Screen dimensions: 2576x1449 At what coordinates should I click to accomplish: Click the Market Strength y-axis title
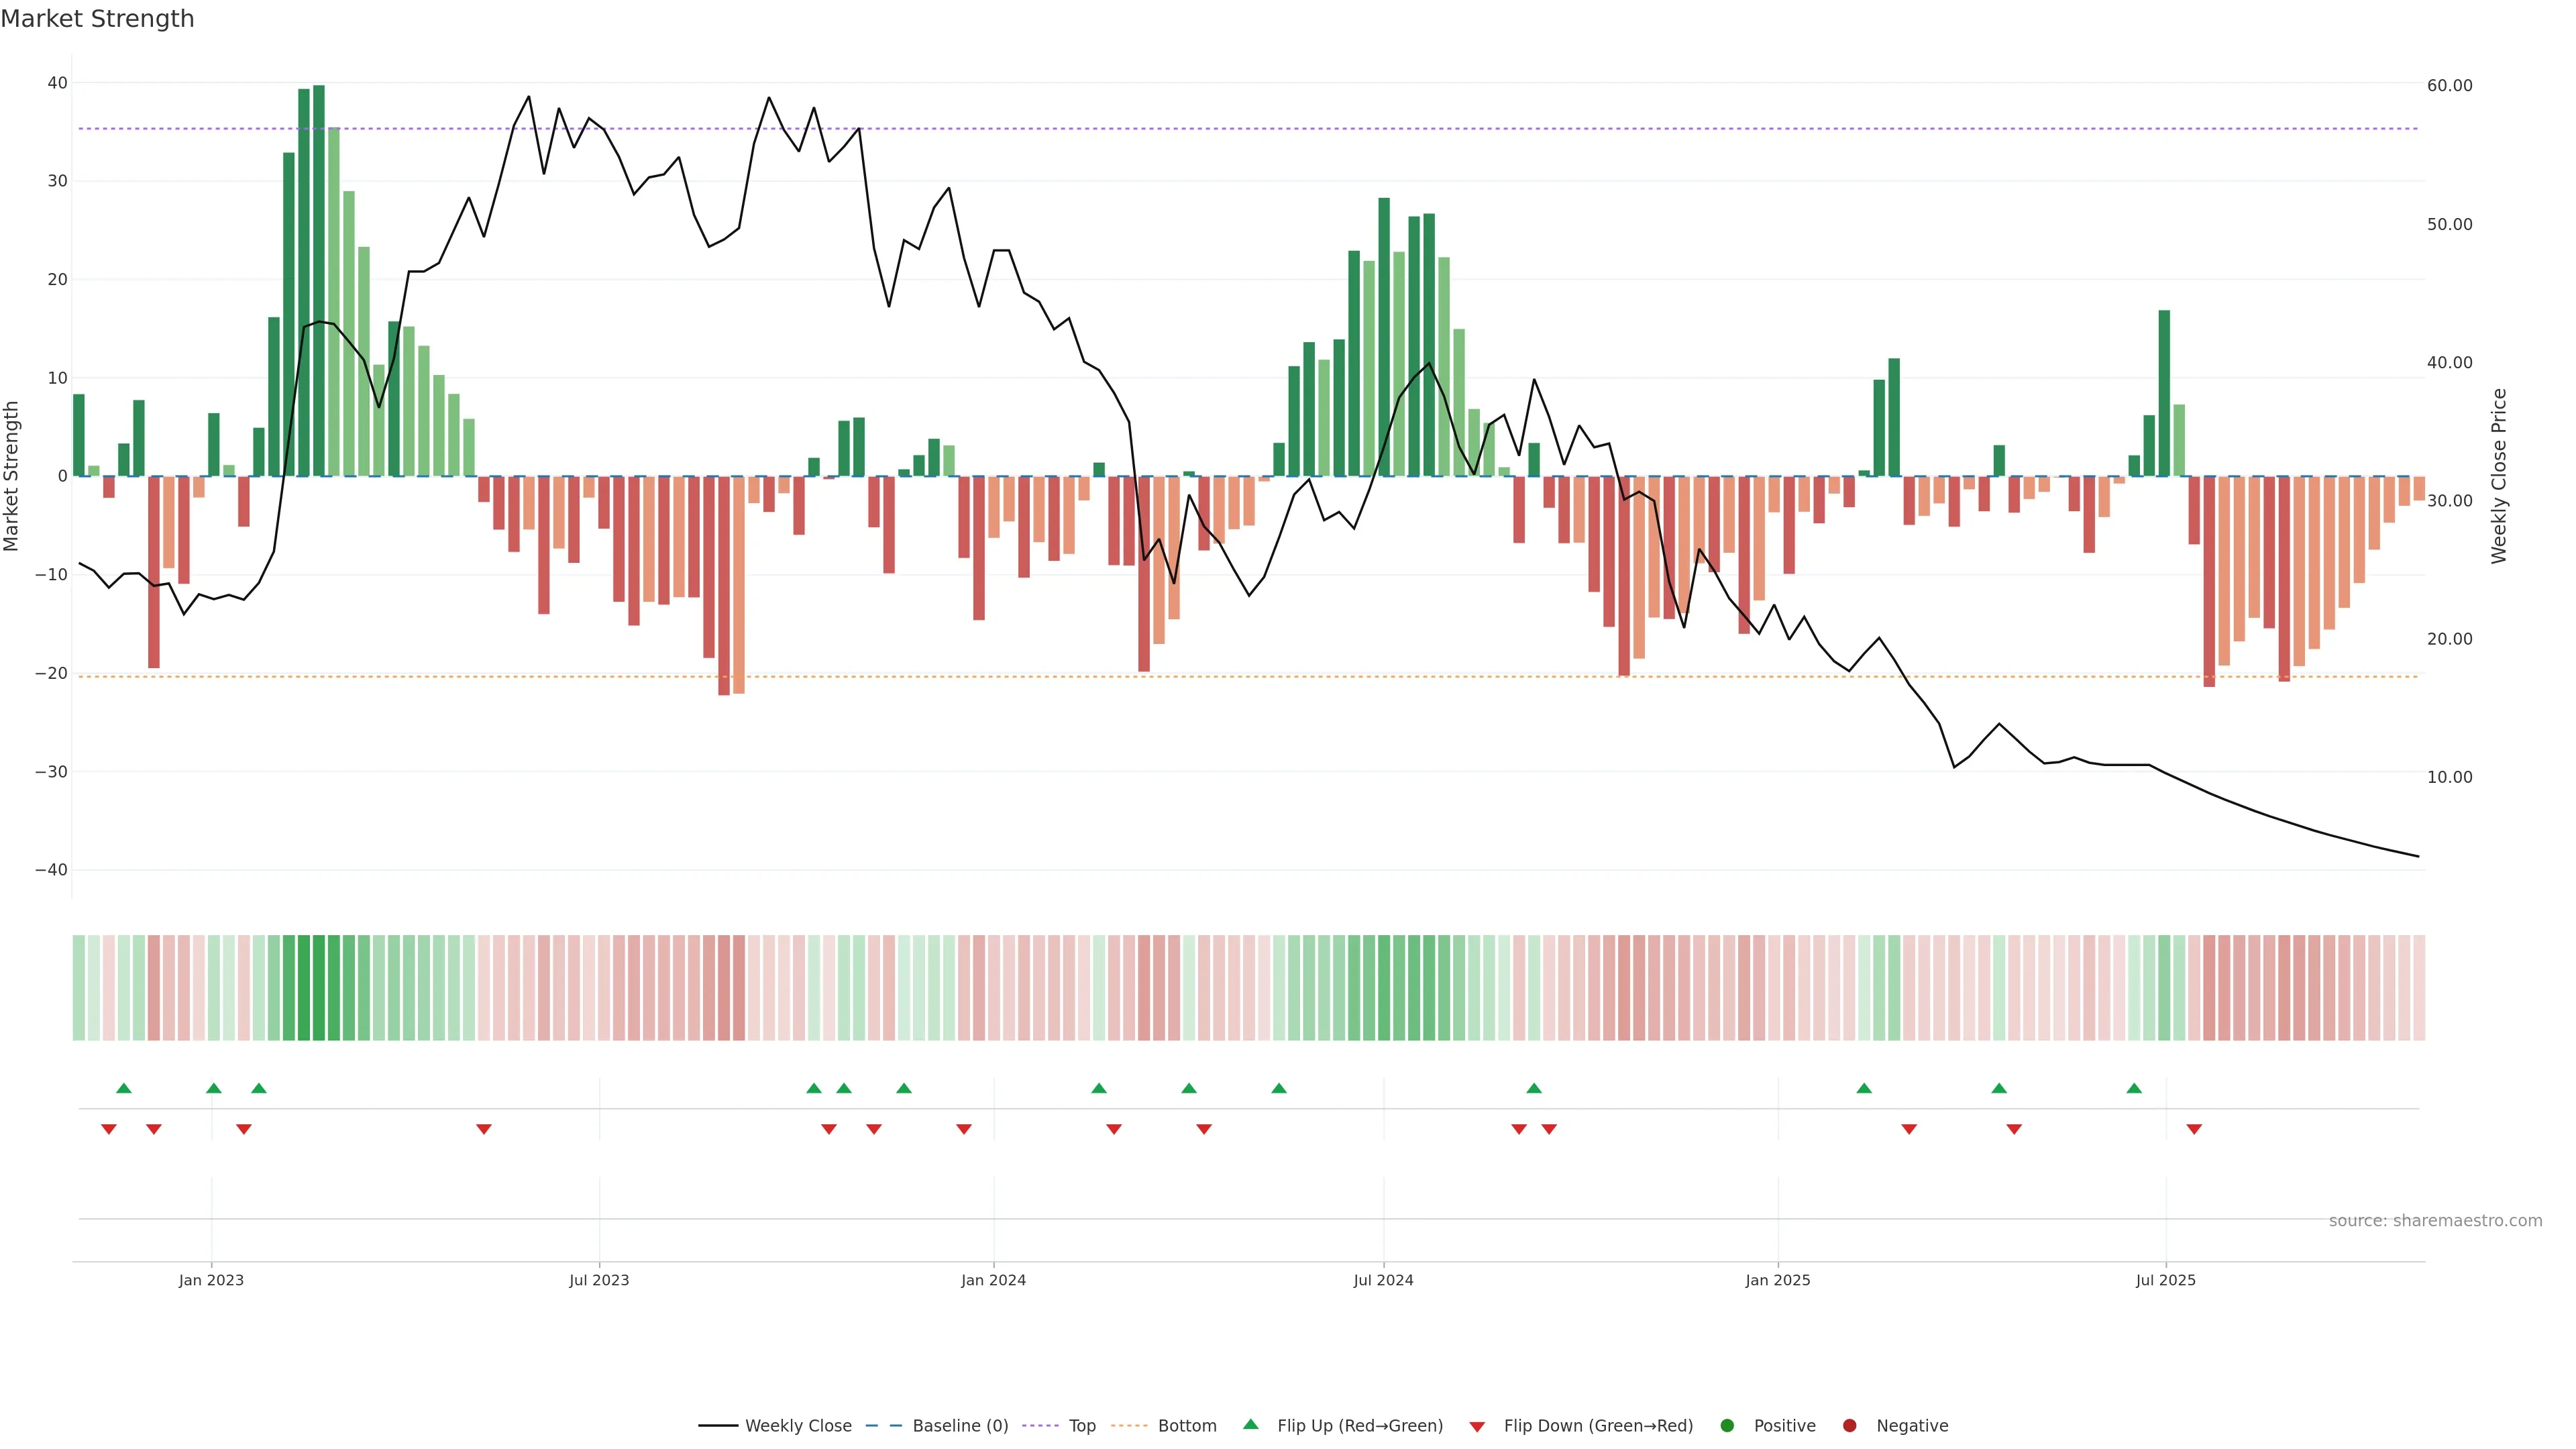[x=12, y=476]
